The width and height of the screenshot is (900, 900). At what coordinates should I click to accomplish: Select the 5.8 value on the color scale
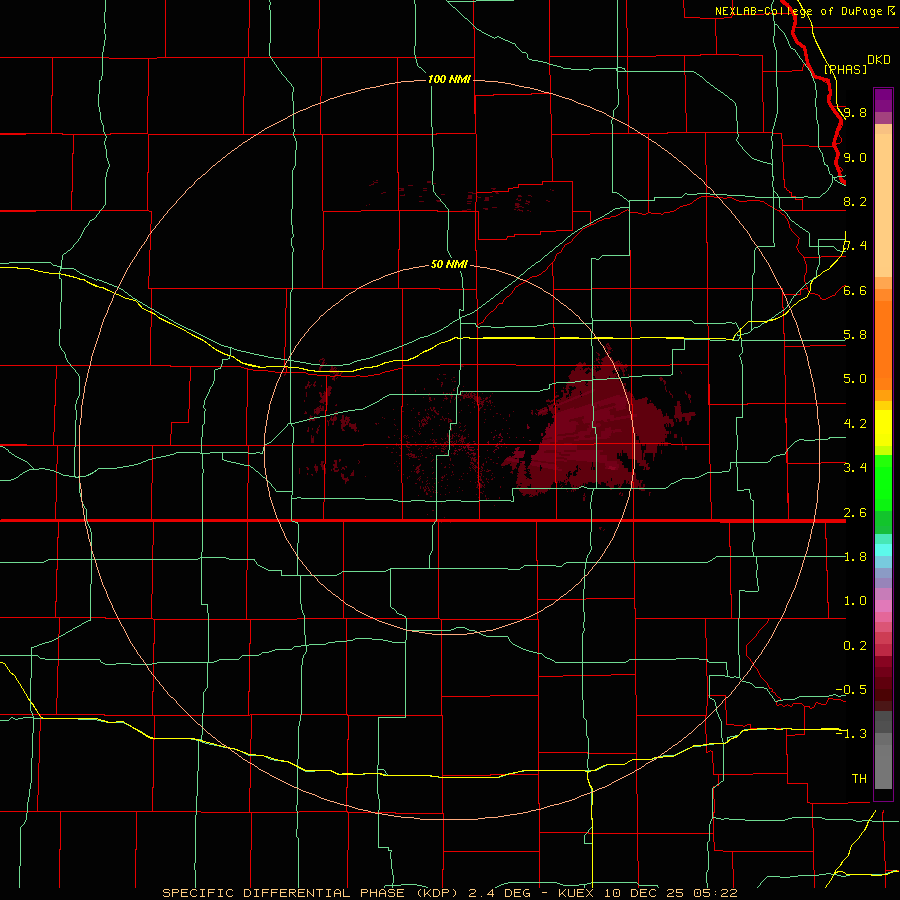(855, 335)
